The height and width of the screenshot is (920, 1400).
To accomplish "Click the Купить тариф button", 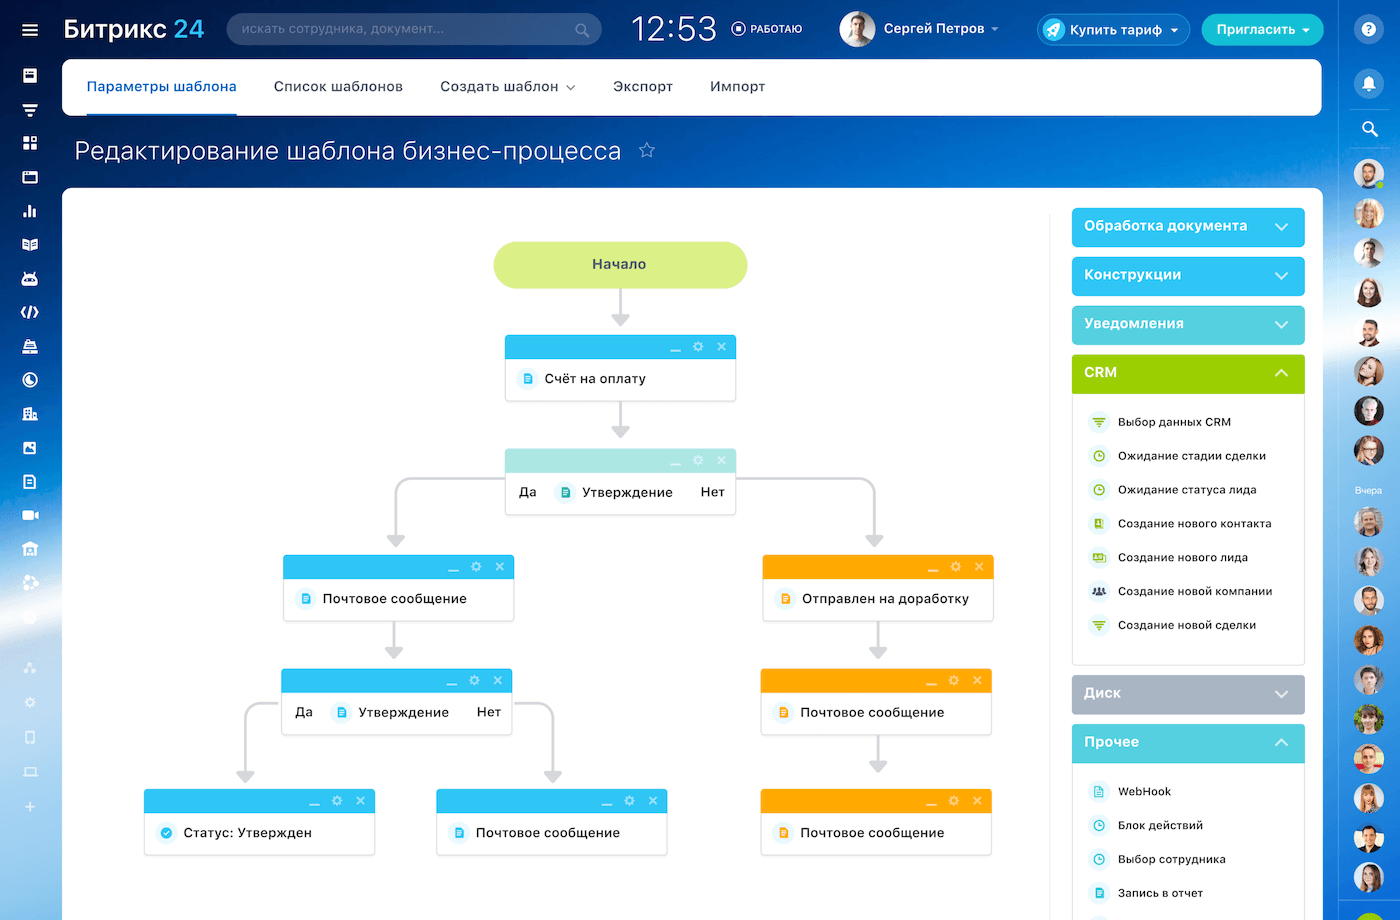I will 1113,30.
